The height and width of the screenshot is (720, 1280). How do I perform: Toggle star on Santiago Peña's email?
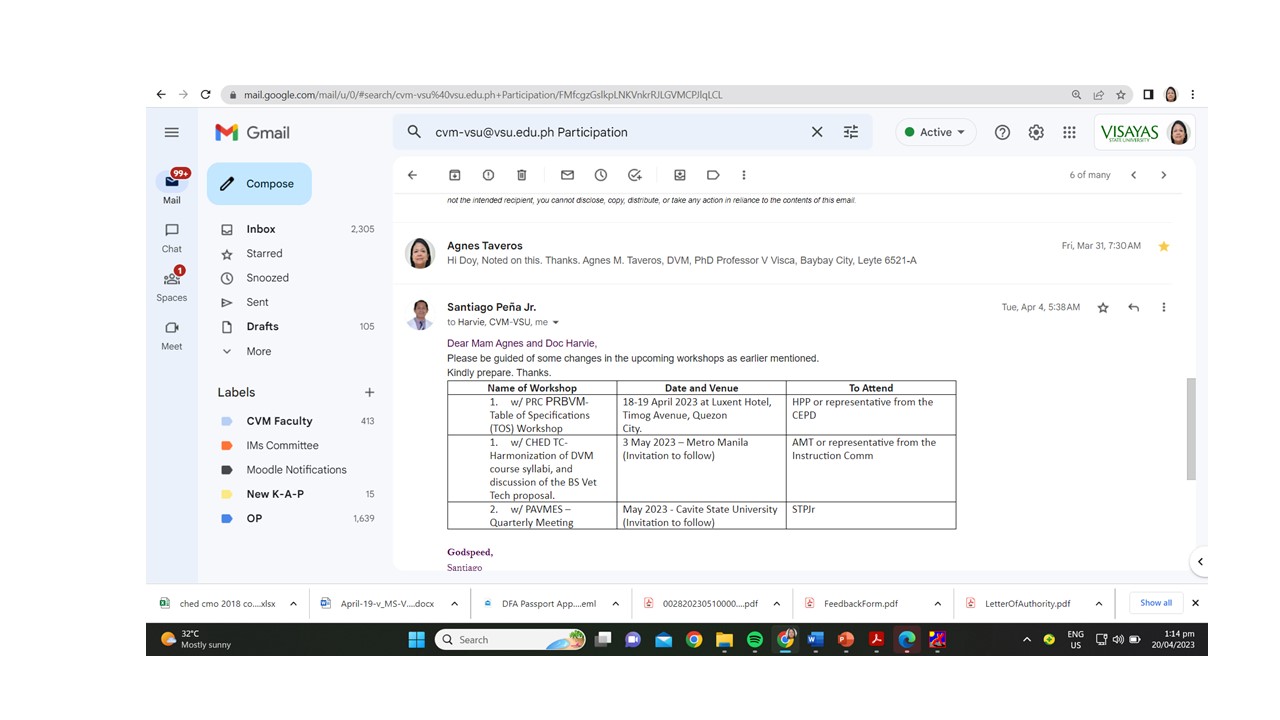pyautogui.click(x=1103, y=308)
